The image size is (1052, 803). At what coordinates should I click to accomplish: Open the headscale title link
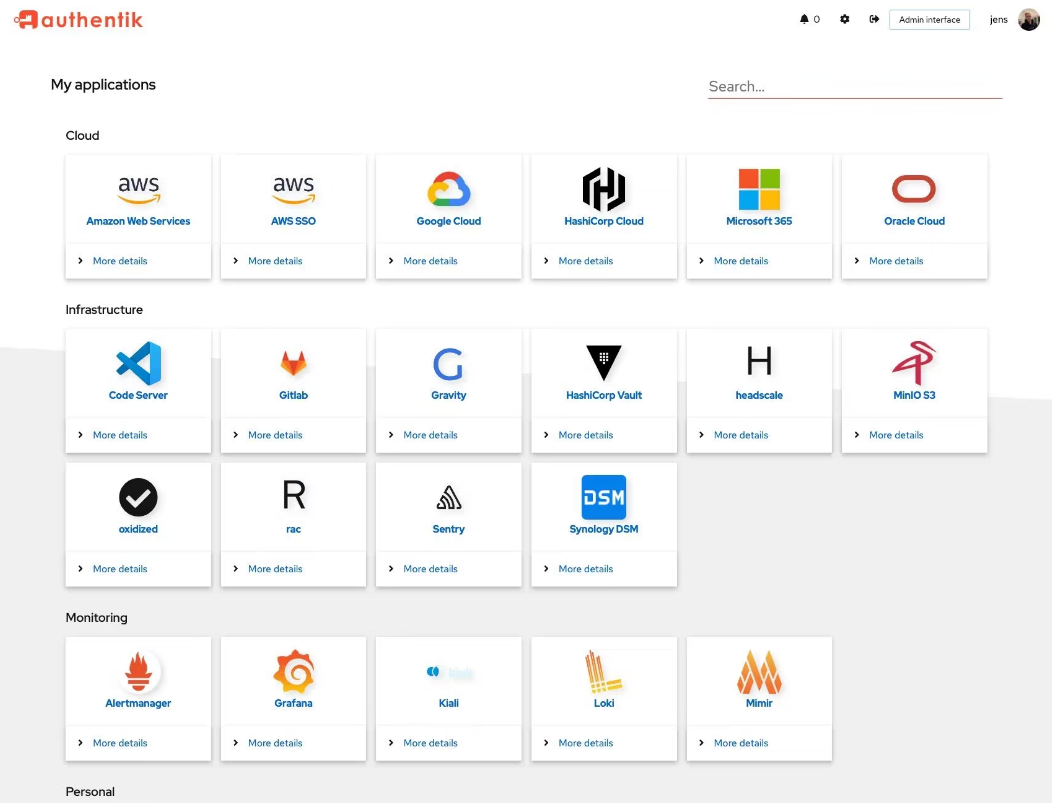(x=759, y=395)
